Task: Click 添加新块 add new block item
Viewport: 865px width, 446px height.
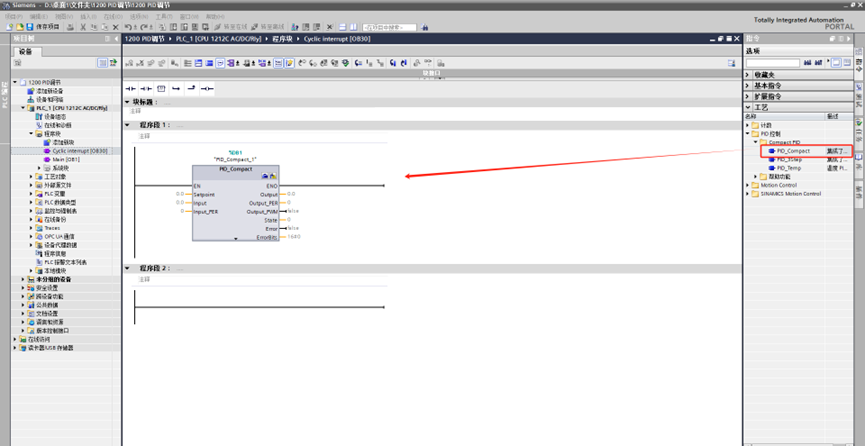Action: pyautogui.click(x=63, y=142)
